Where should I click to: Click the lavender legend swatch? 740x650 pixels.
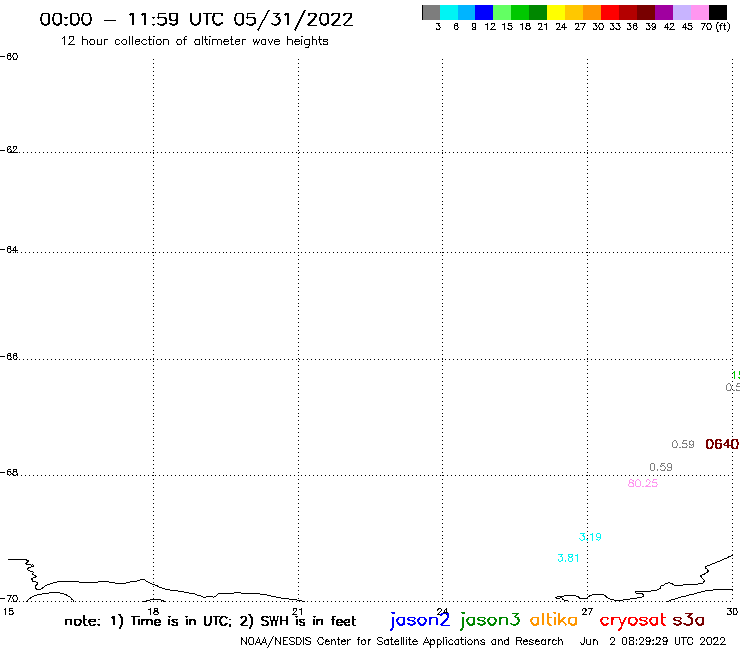(x=681, y=12)
